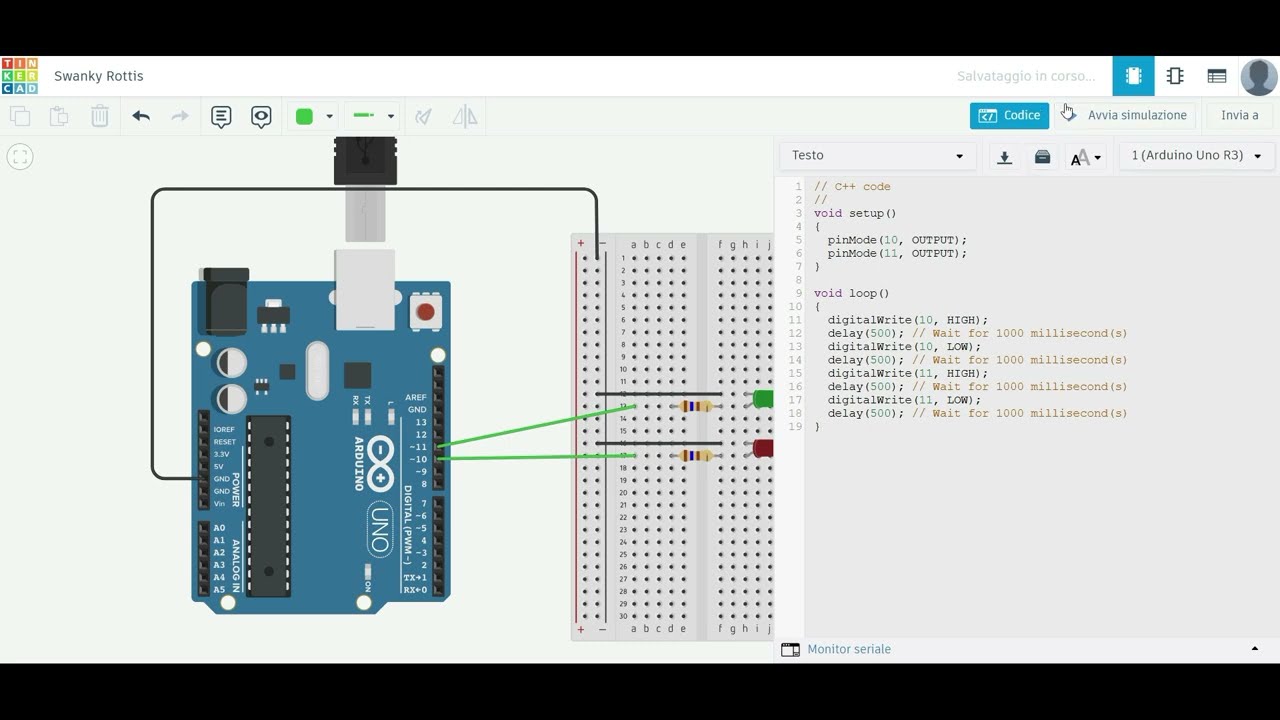Click code line 'digitalWrite(11, HIGH);'

(908, 373)
